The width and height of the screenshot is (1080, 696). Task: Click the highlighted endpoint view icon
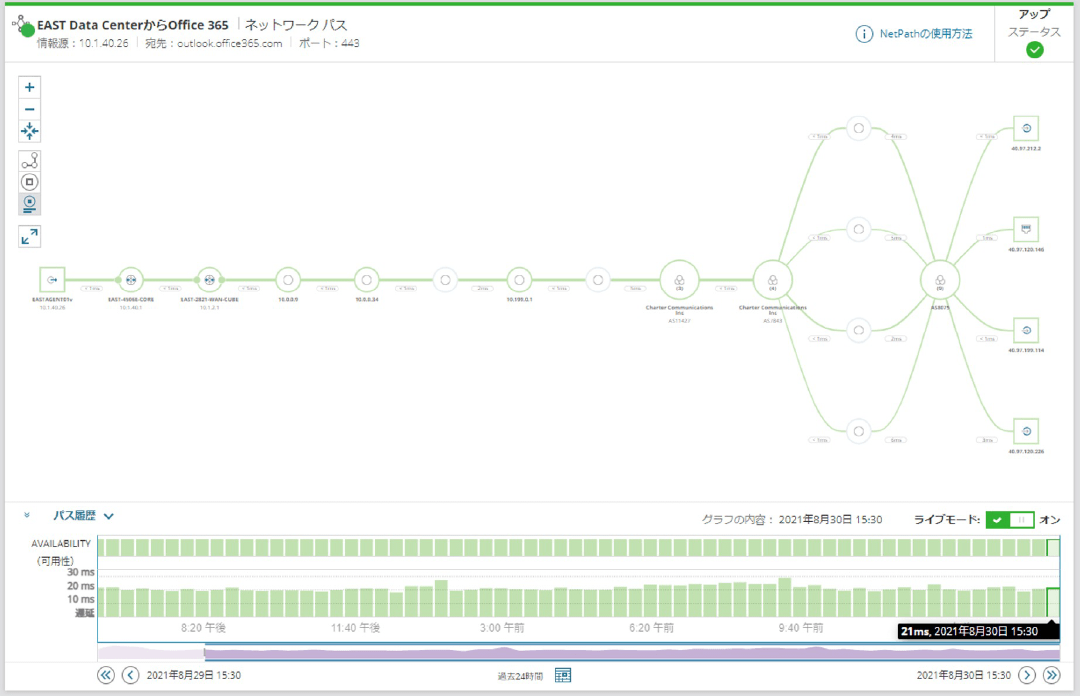coord(29,204)
